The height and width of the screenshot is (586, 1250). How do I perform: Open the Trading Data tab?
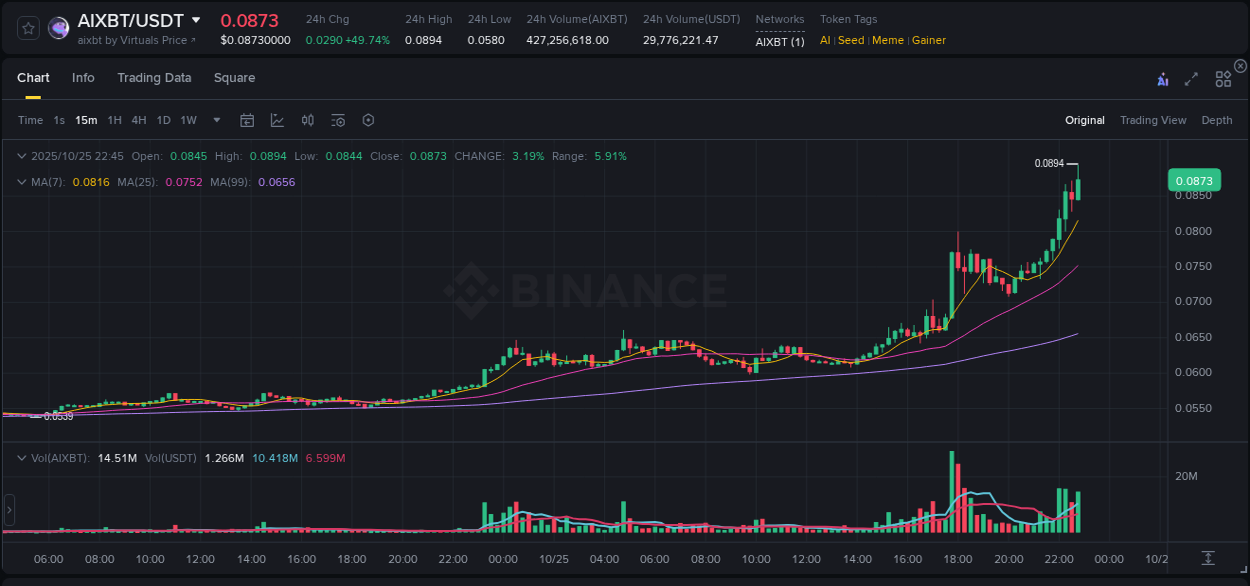(154, 77)
